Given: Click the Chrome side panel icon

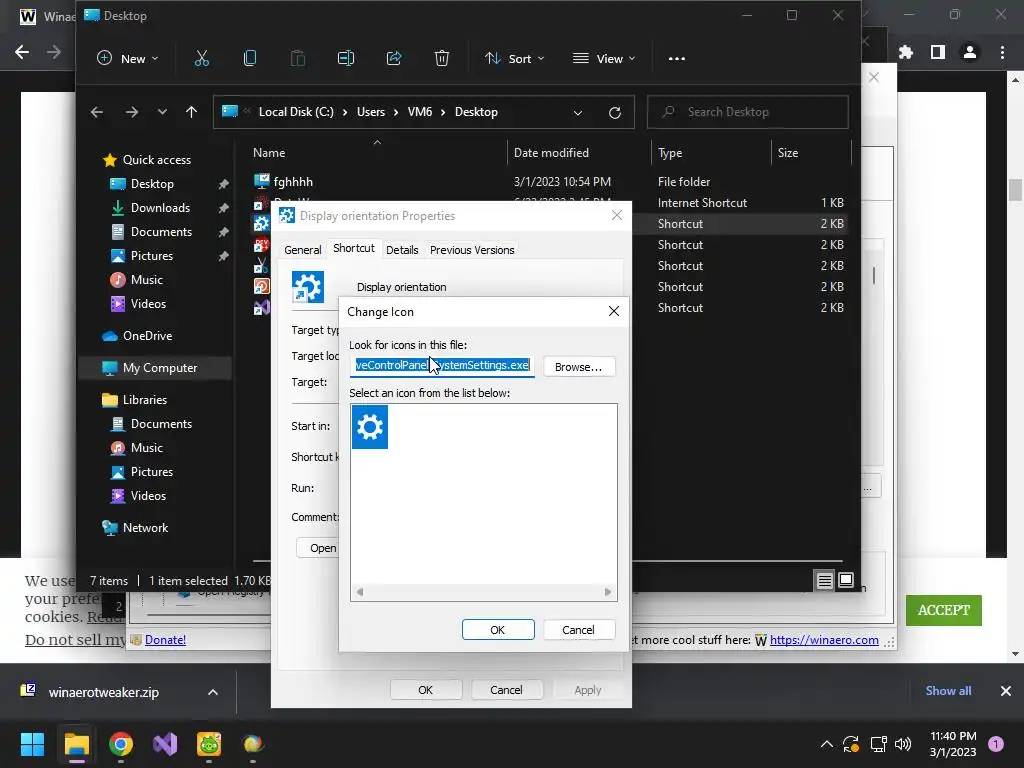Looking at the screenshot, I should [938, 52].
